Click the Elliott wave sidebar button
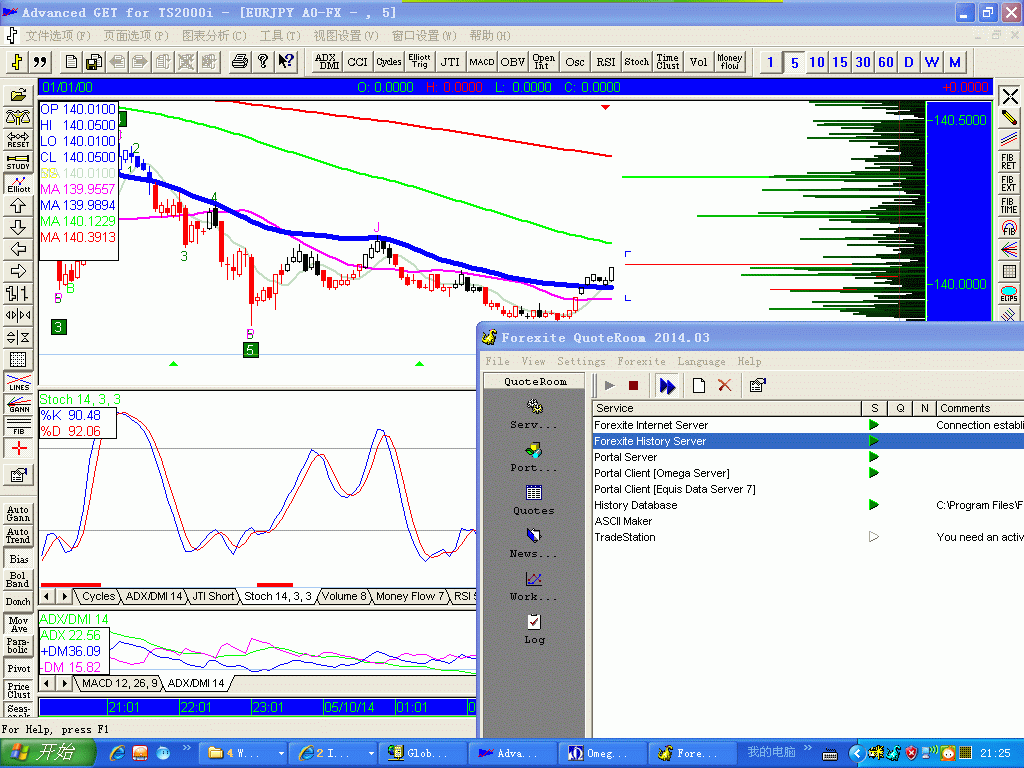This screenshot has height=768, width=1024. click(x=18, y=184)
